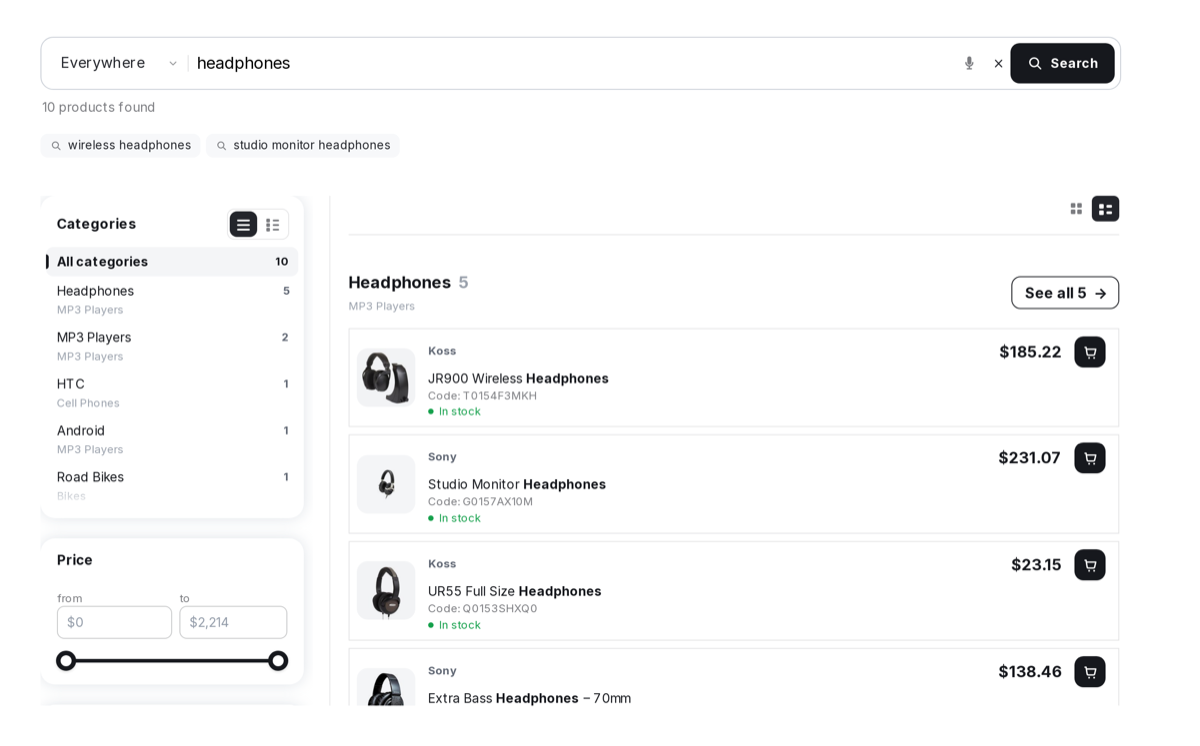Switch results to grouped list view
The width and height of the screenshot is (1200, 746).
tap(1105, 208)
